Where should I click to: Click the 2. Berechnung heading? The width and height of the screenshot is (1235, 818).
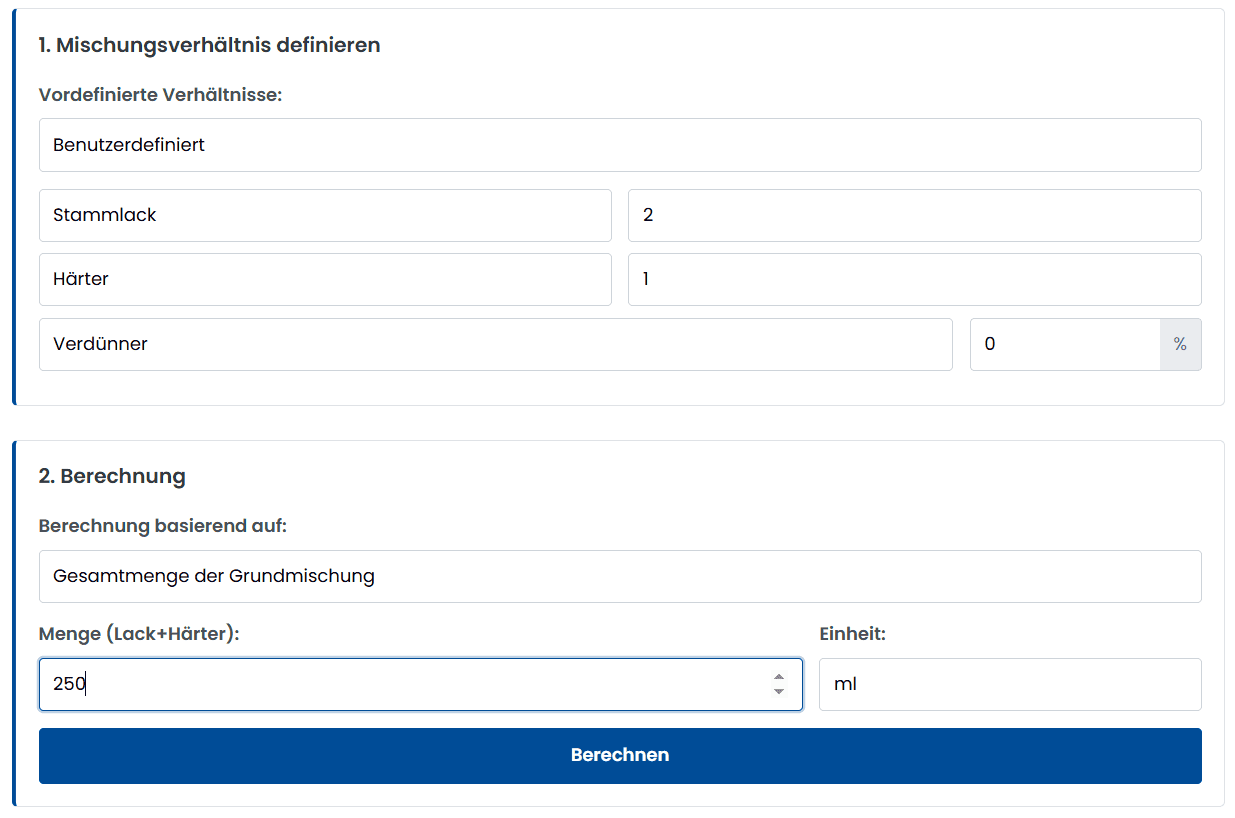tap(112, 476)
